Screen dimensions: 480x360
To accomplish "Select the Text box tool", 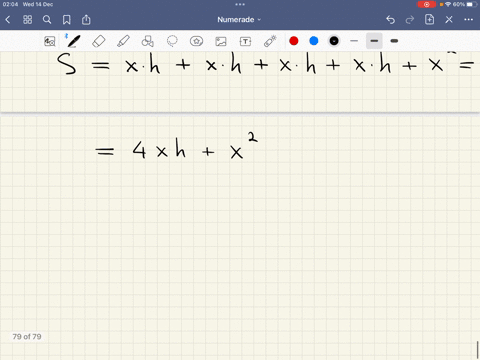I will click(x=245, y=41).
